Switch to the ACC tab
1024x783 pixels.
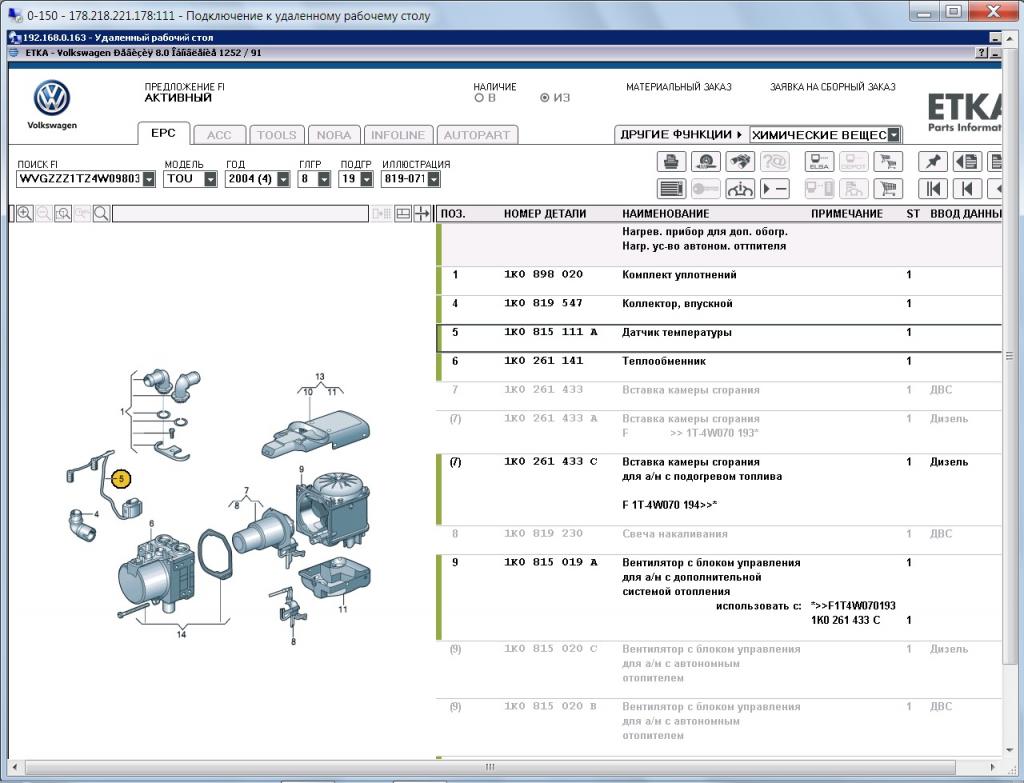(219, 135)
